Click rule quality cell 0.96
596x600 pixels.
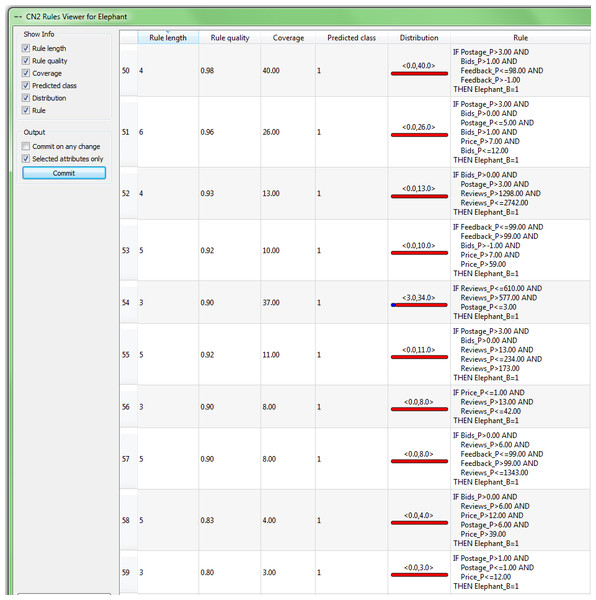[230, 132]
